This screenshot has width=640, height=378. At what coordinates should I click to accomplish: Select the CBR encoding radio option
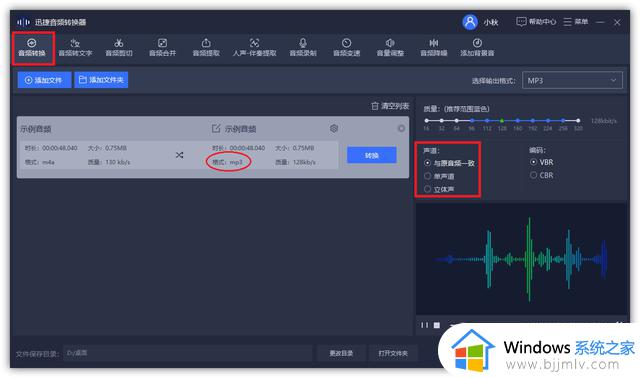tap(533, 175)
